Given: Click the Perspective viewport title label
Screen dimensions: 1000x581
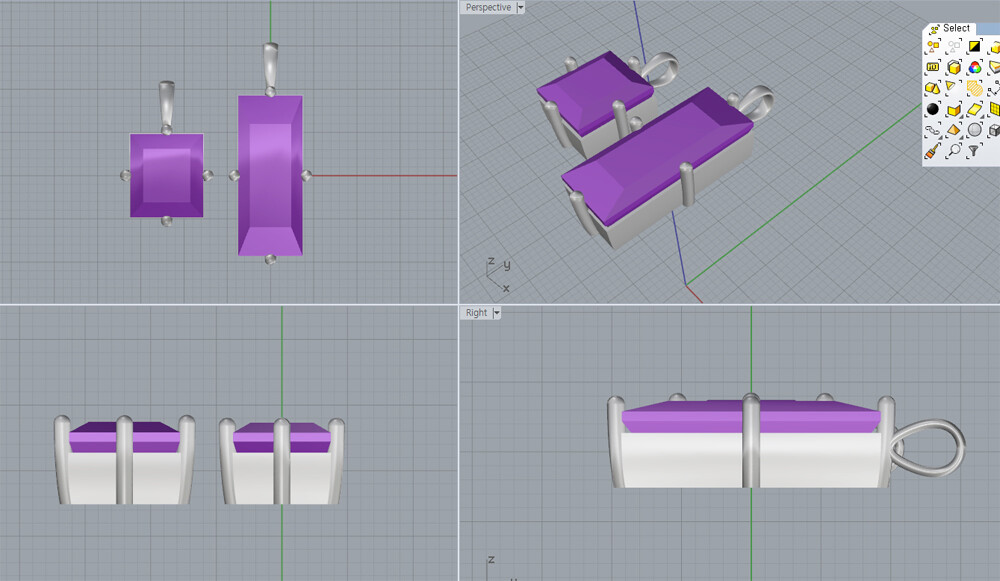Looking at the screenshot, I should 488,8.
